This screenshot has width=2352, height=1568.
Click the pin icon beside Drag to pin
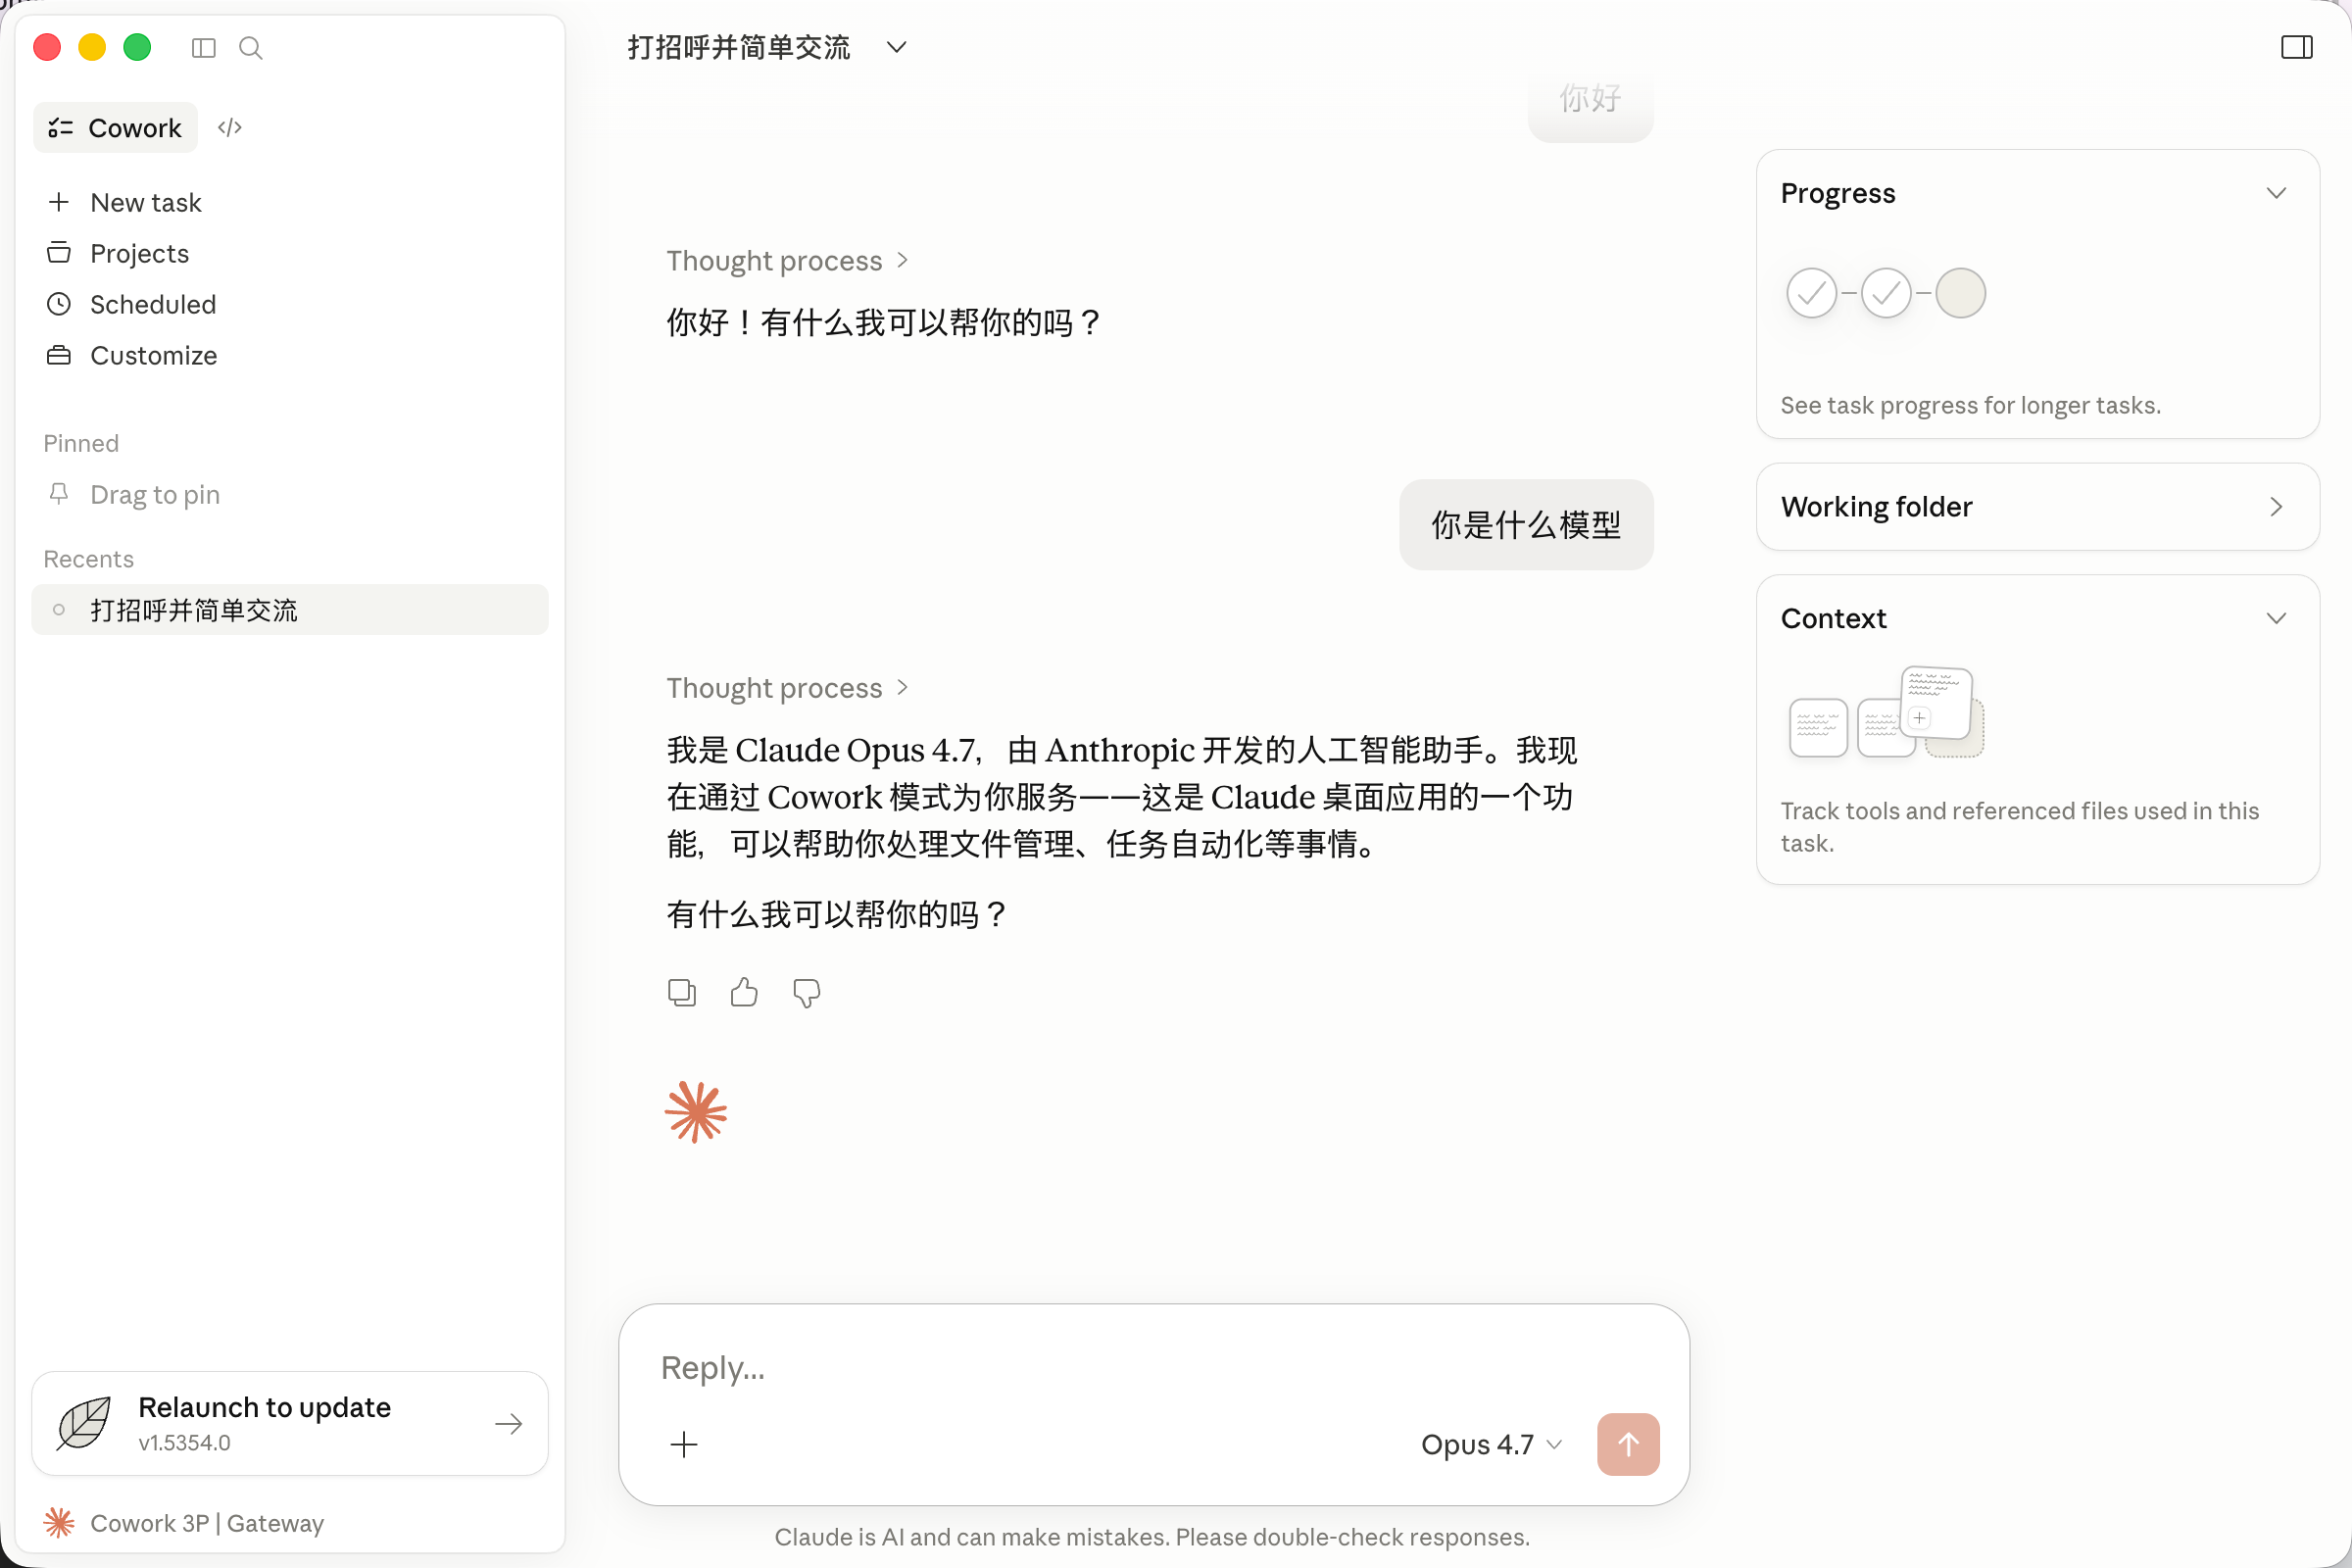point(59,494)
